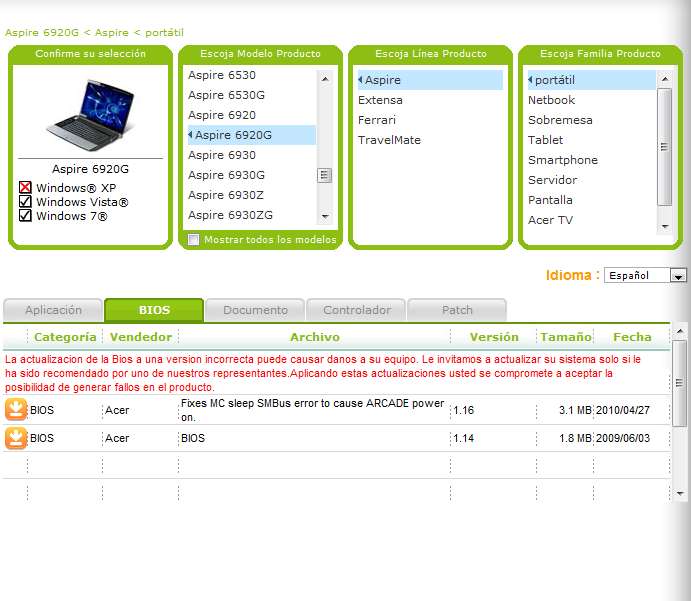Viewport: 691px width, 601px height.
Task: Click family list scroll up arrow
Action: (x=665, y=78)
